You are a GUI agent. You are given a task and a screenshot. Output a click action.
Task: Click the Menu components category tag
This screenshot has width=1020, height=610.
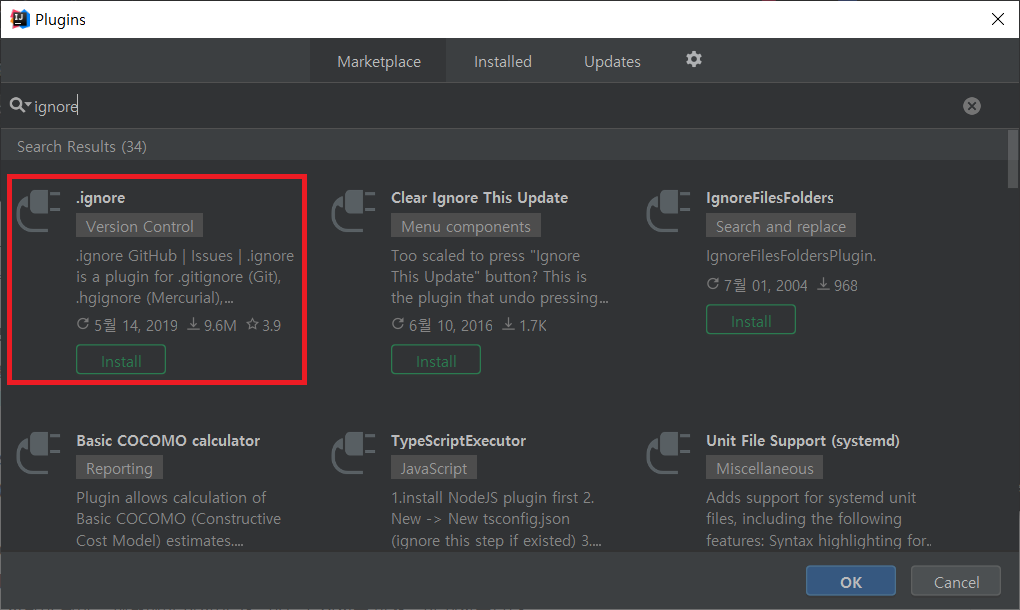(x=466, y=226)
